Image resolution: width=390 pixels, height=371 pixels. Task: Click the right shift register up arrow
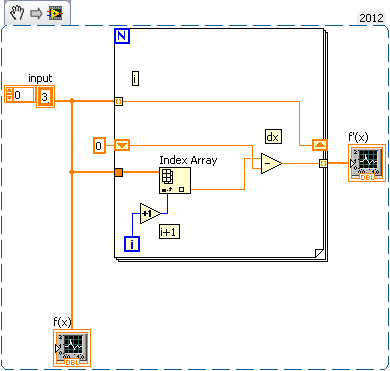pyautogui.click(x=320, y=145)
